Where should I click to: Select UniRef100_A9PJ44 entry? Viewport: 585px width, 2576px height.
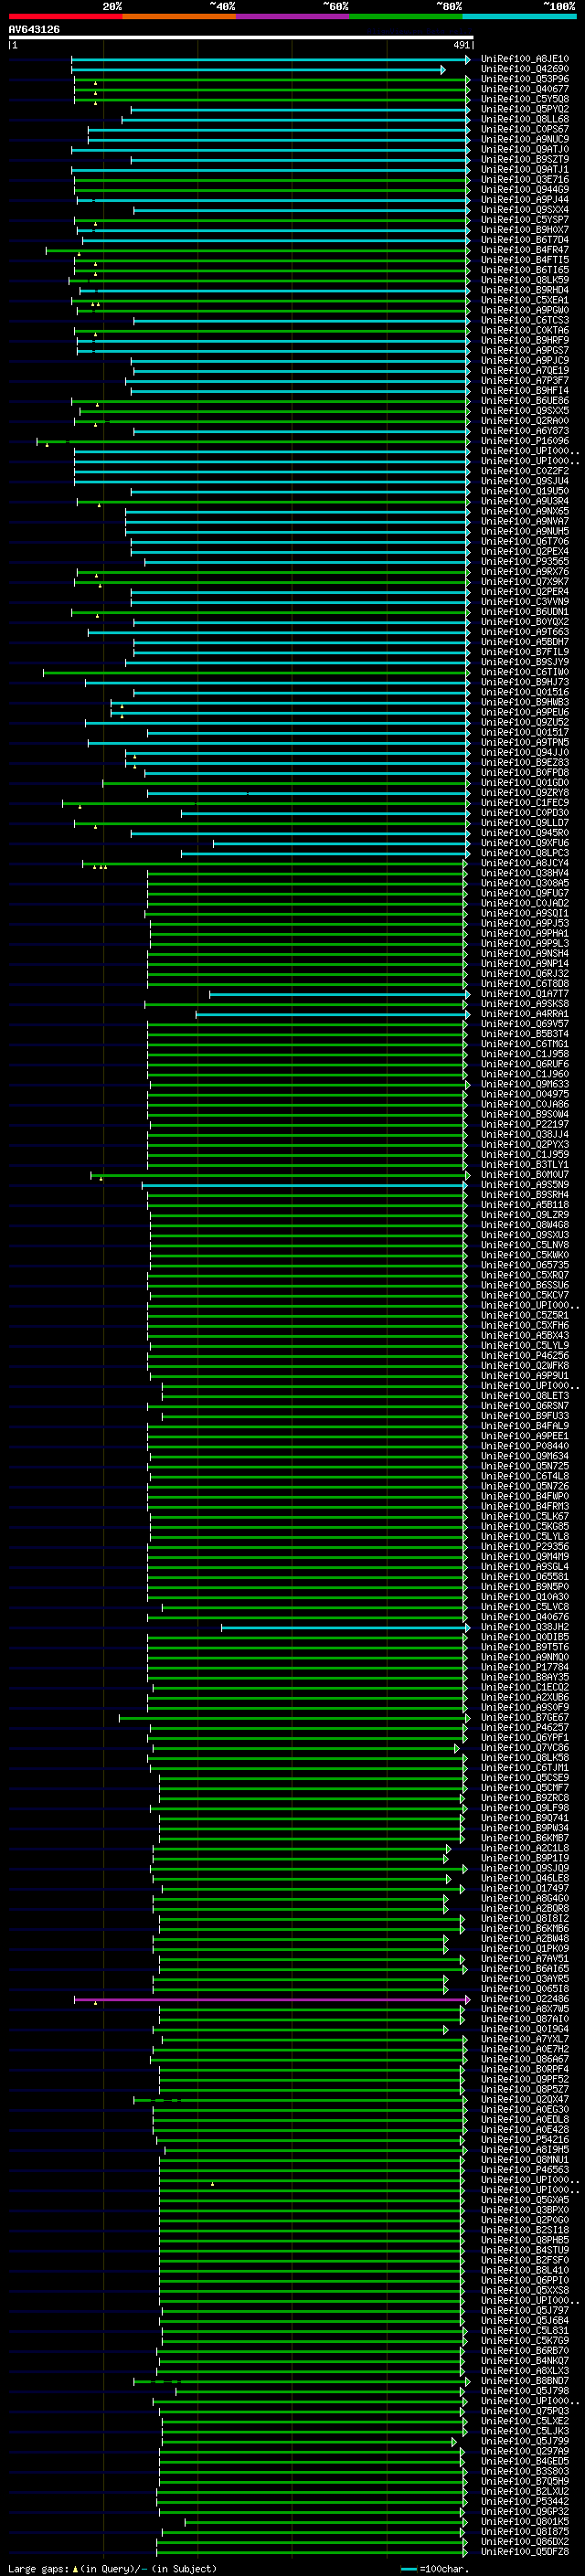pyautogui.click(x=525, y=200)
